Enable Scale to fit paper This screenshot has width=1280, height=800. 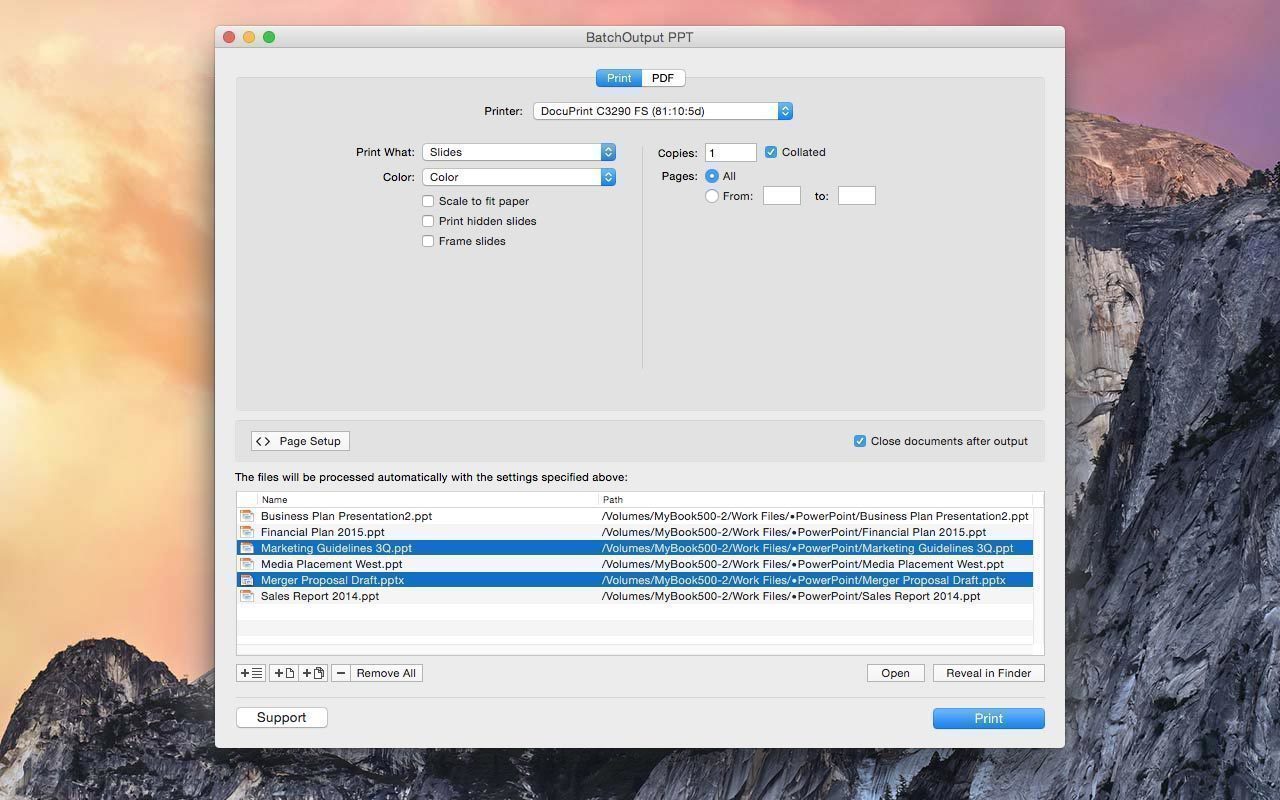tap(428, 201)
